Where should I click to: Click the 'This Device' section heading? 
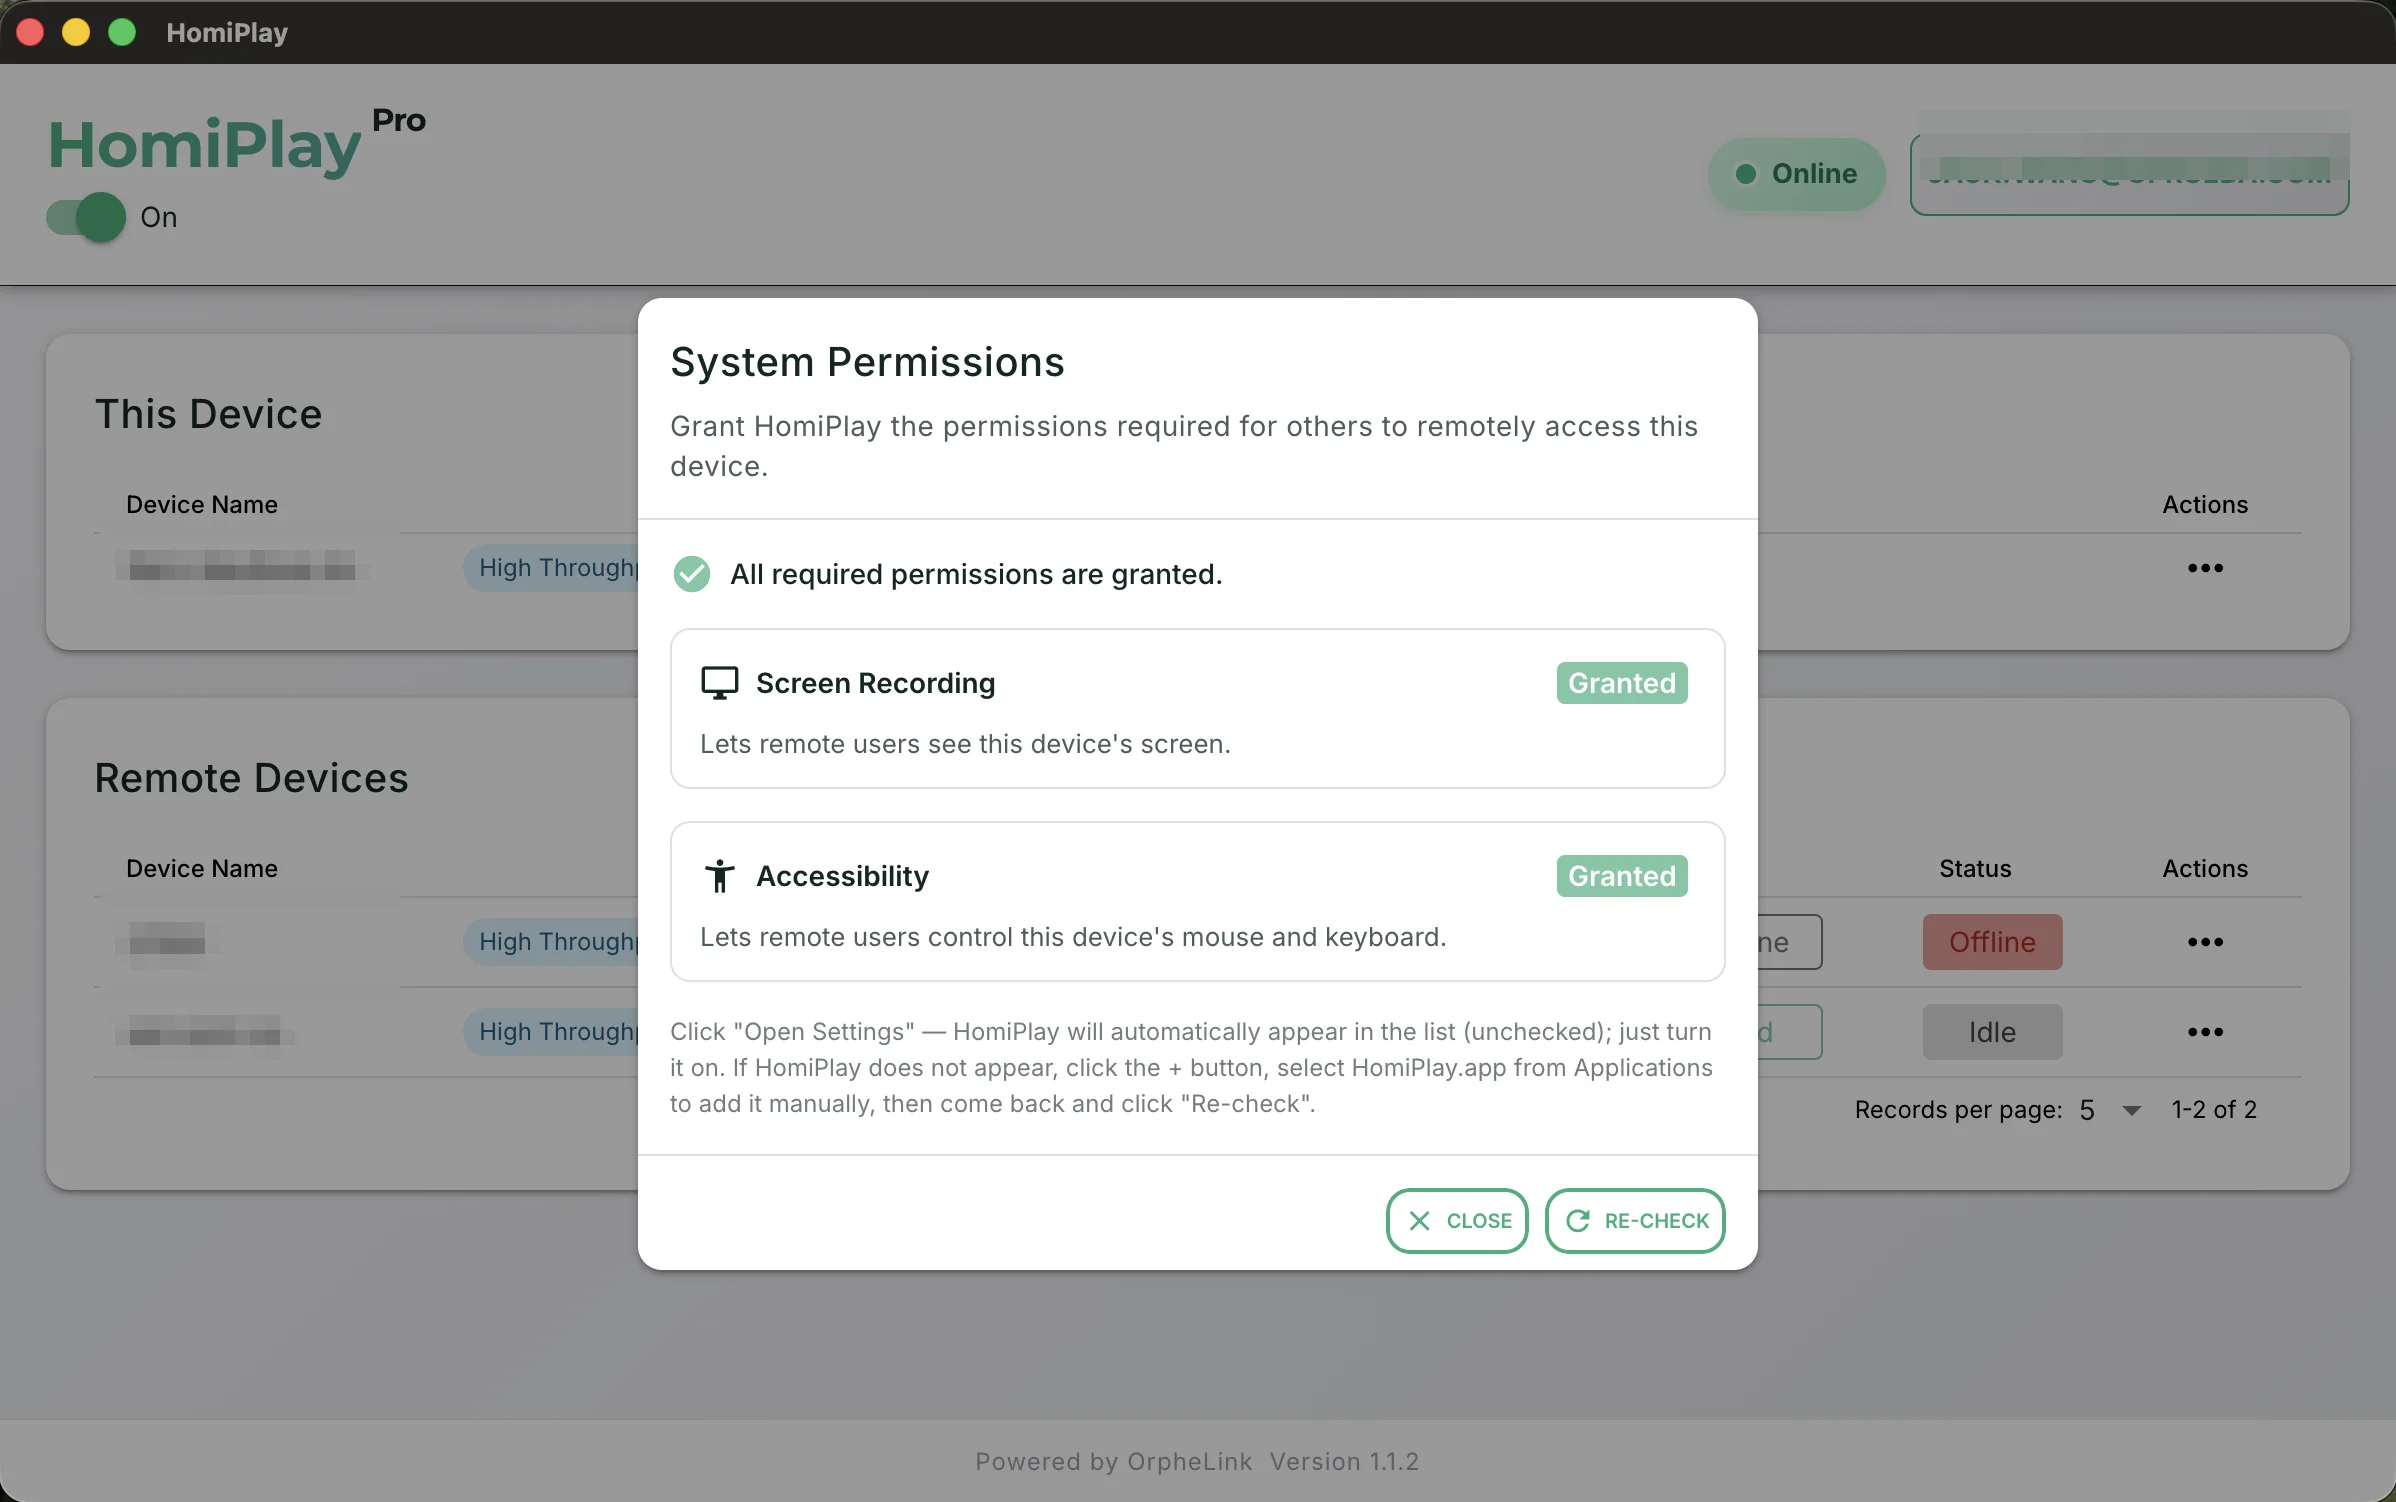[x=208, y=414]
